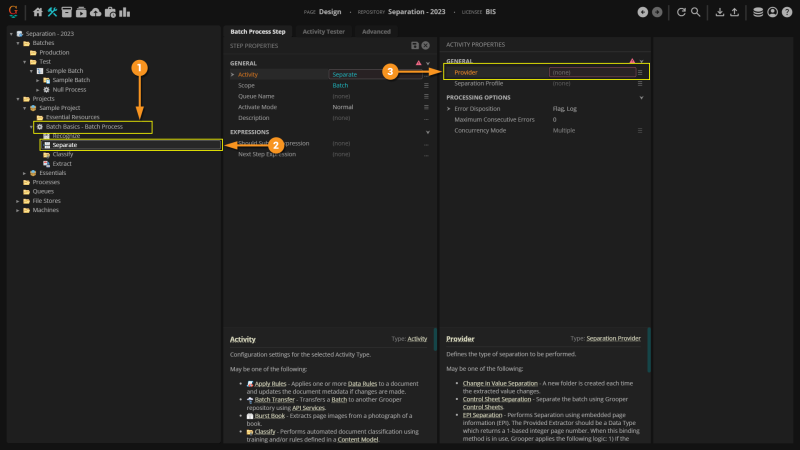Expand the Machines folder
This screenshot has width=800, height=450.
pos(18,210)
